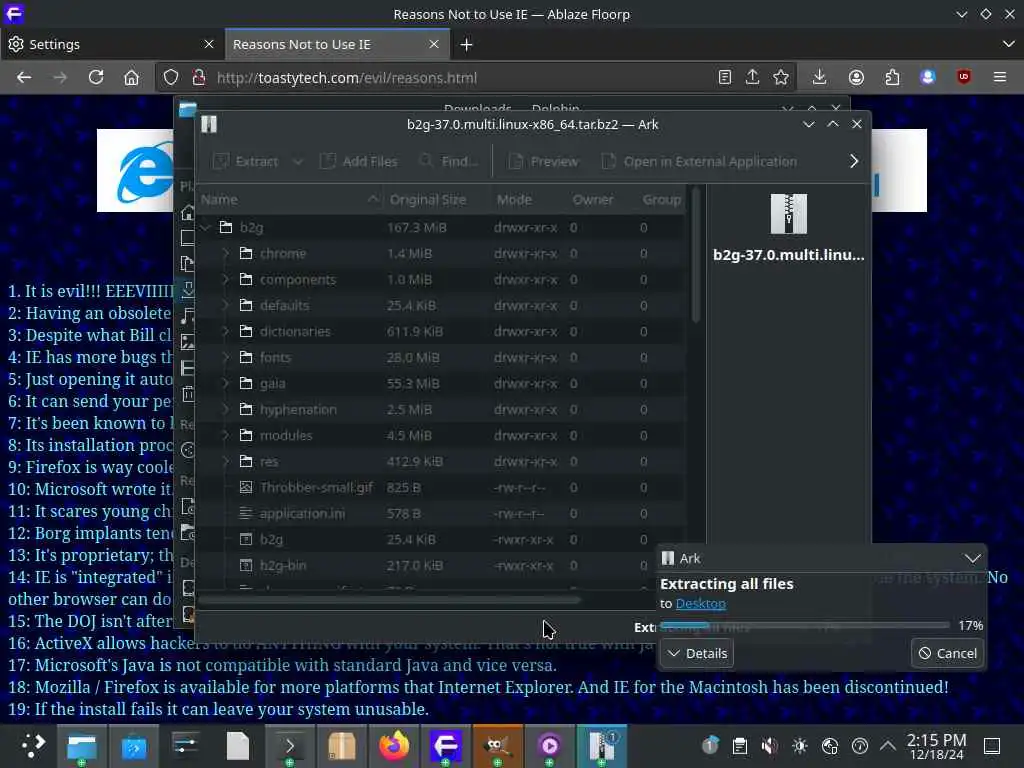Select the b2g-bin file row
Screen dimensions: 1024x768
[x=426, y=566]
